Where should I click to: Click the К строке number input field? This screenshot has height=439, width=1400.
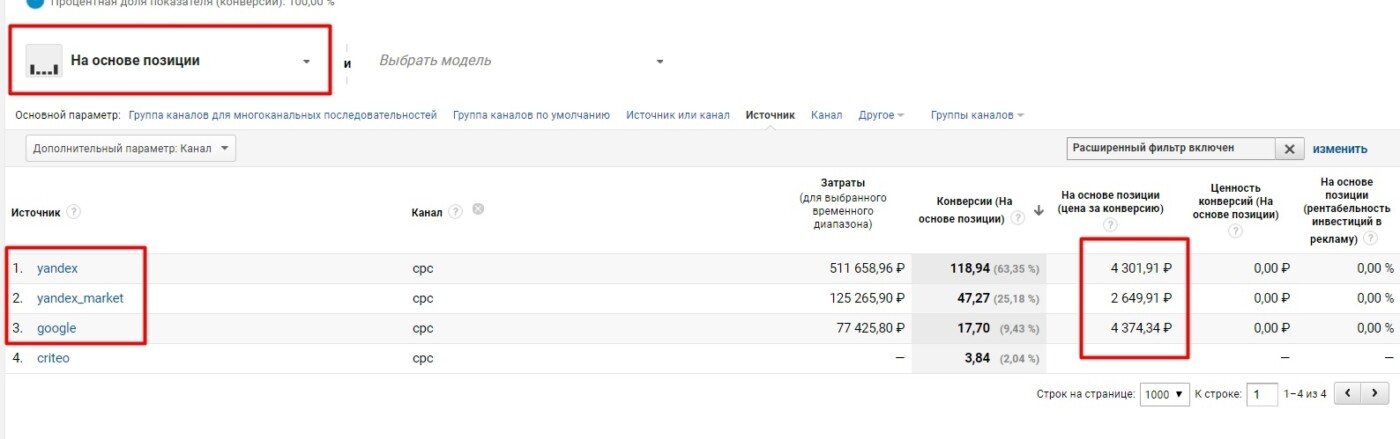coord(1262,394)
